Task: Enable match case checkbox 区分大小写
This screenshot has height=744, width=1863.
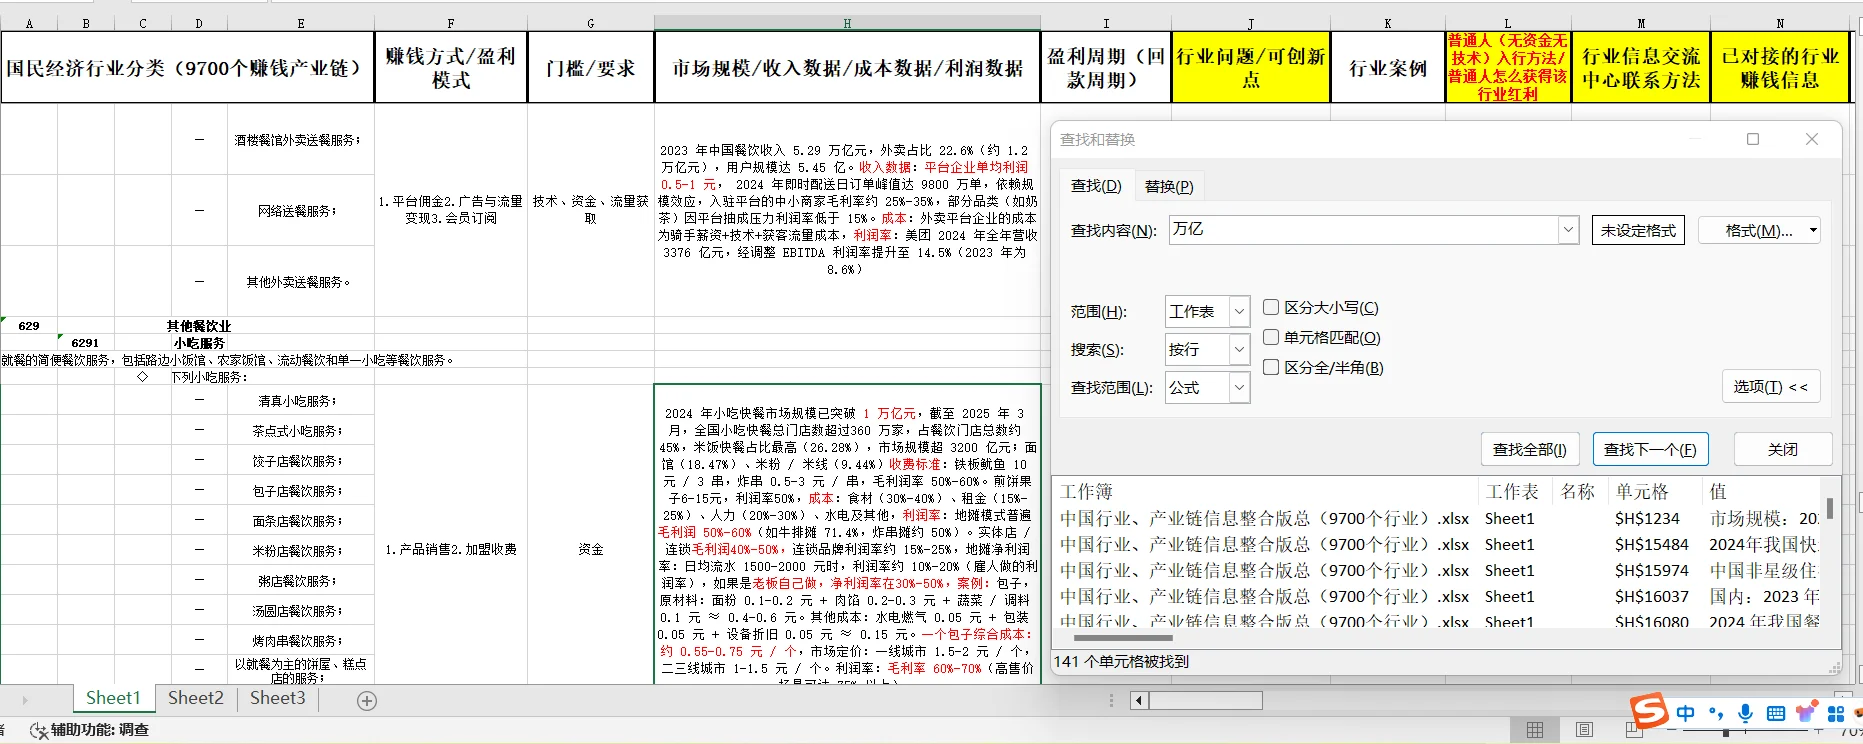Action: [x=1271, y=307]
